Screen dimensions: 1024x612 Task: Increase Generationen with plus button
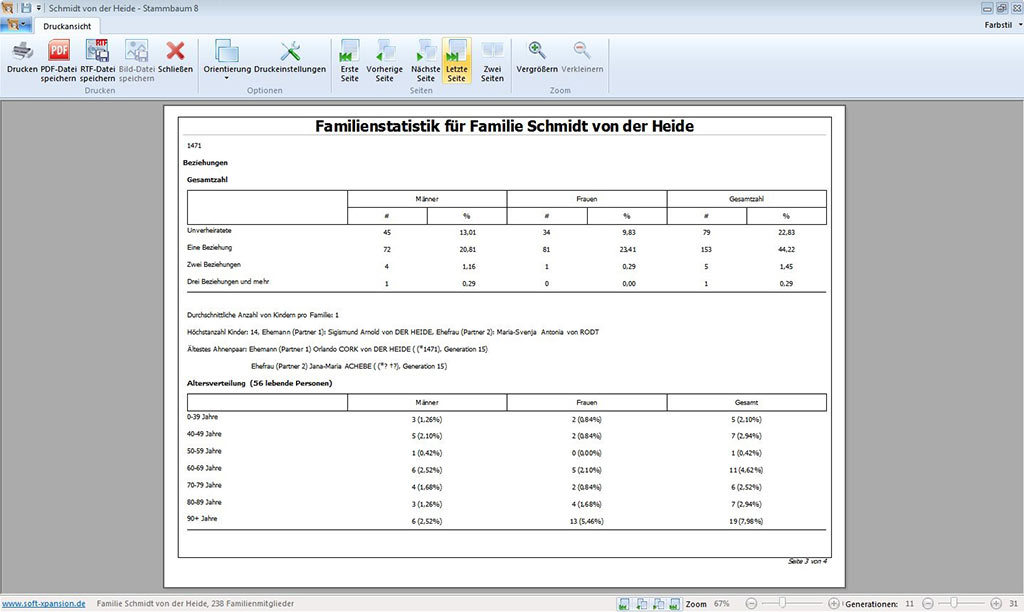pos(996,604)
